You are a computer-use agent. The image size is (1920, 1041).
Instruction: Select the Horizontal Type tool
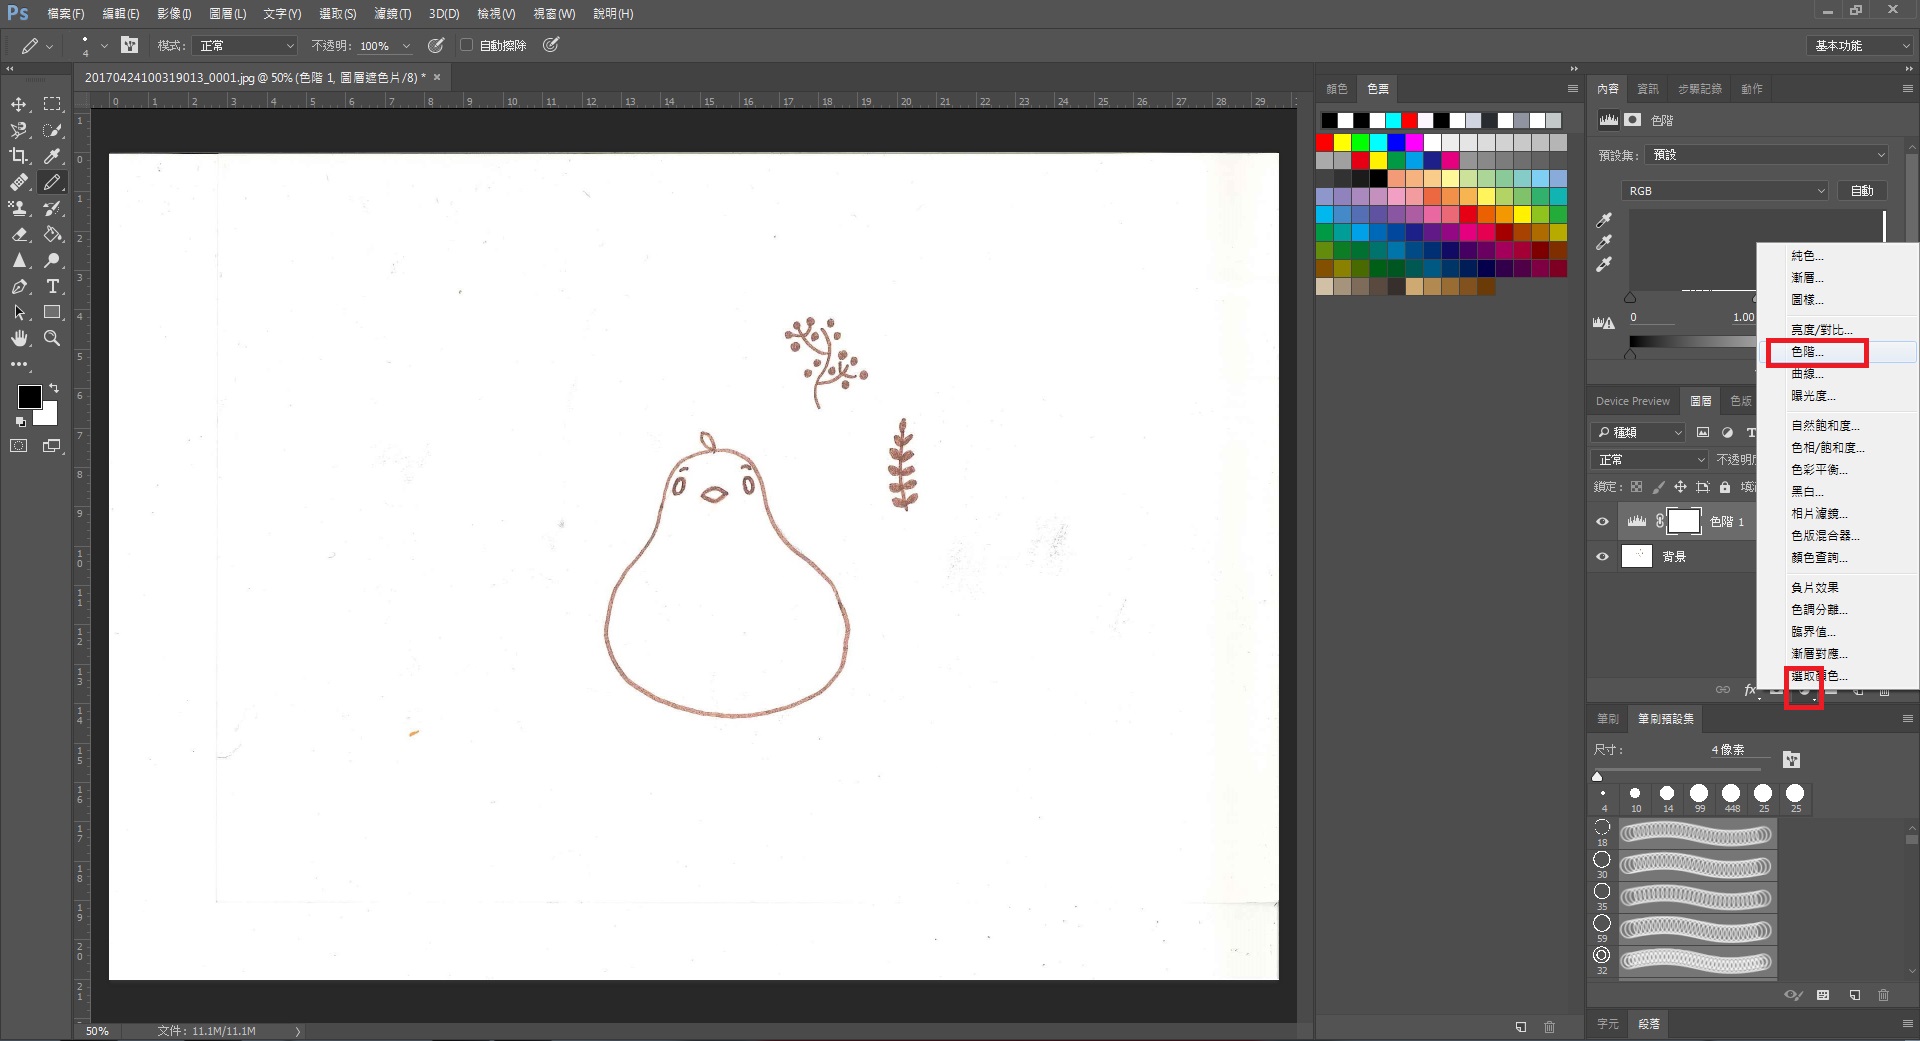point(52,286)
